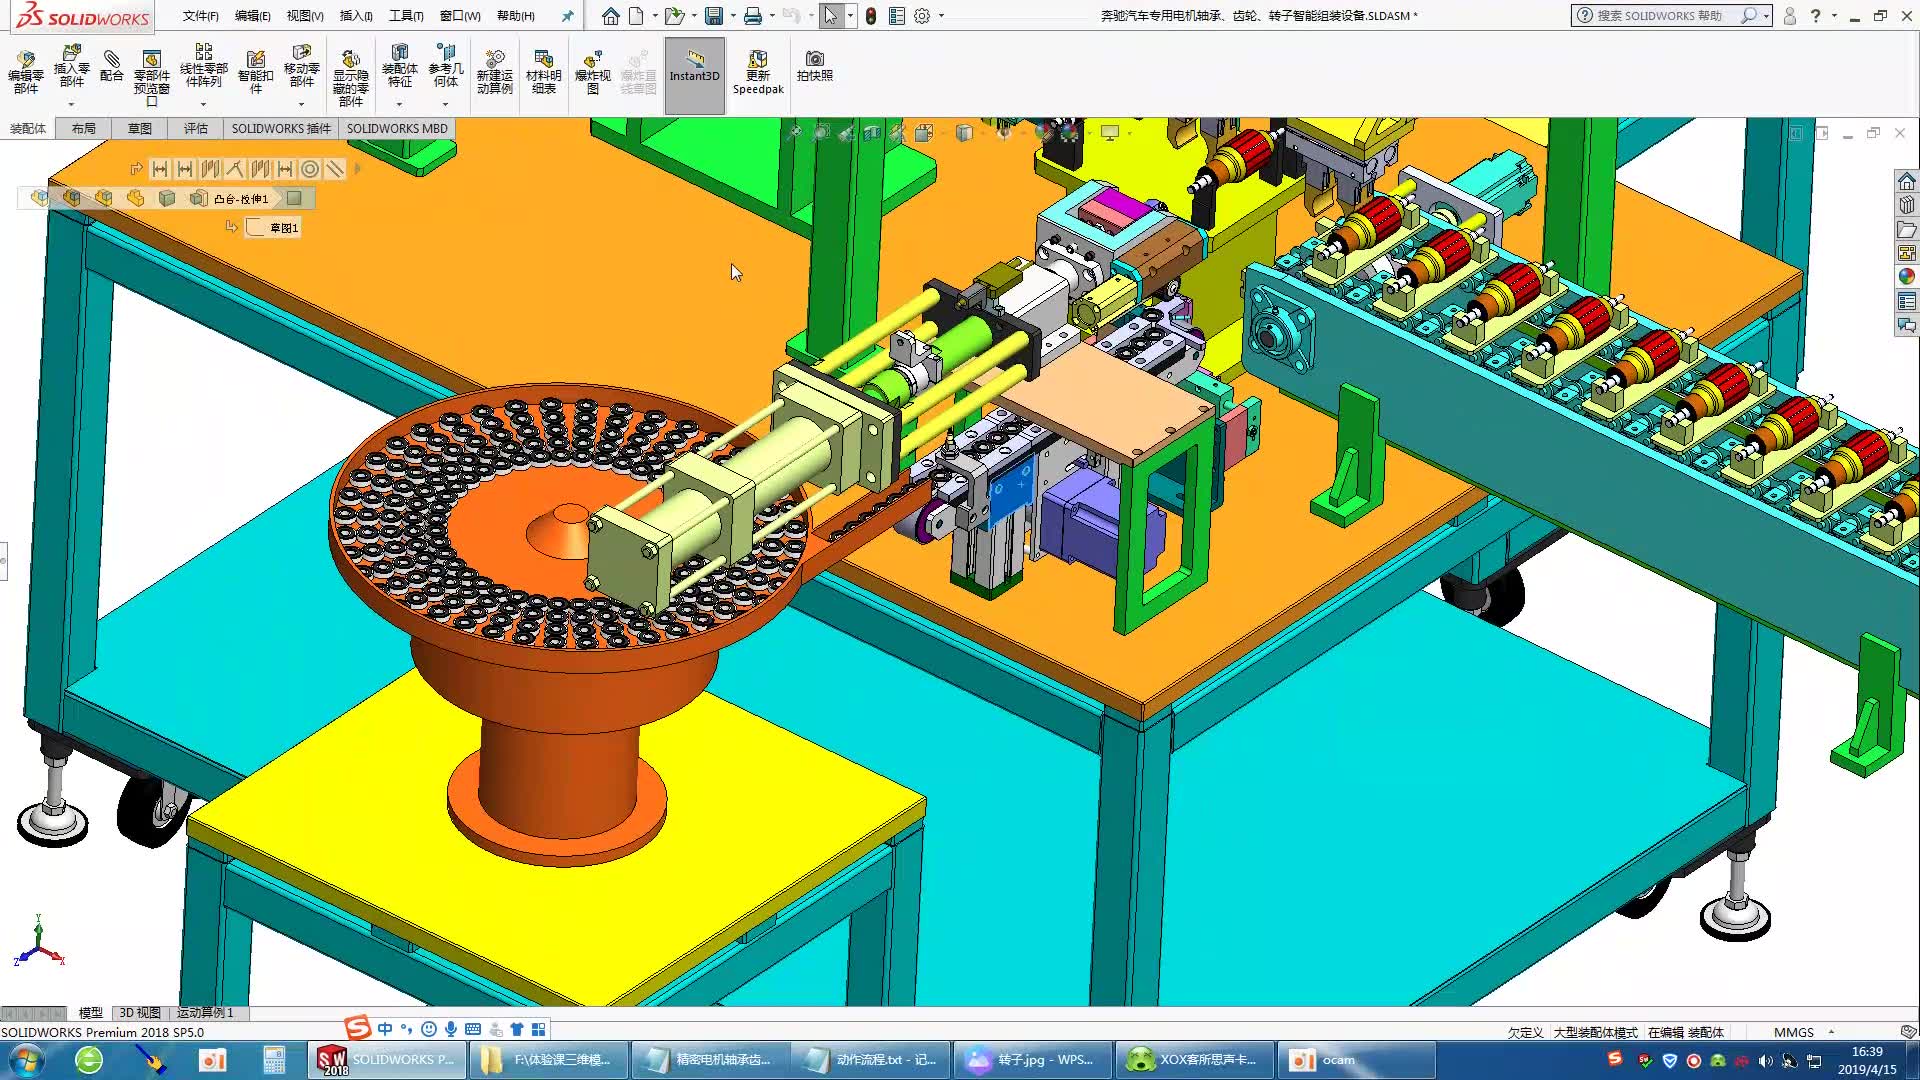
Task: Open Appearances color ball in task pane
Action: pos(1906,277)
